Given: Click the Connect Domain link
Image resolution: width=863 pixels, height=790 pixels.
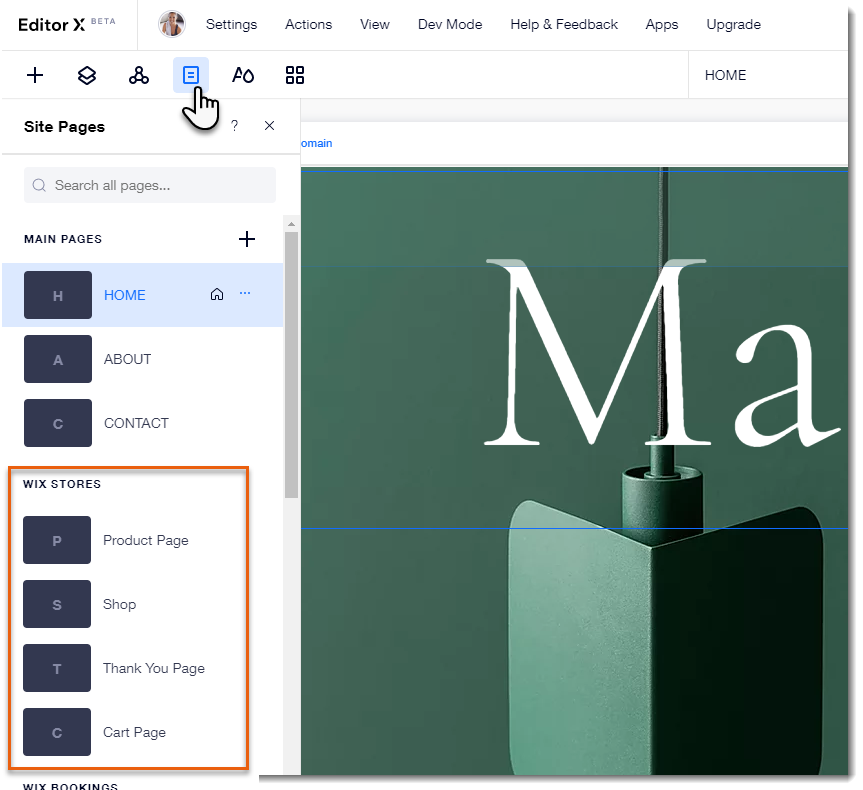Looking at the screenshot, I should [314, 143].
